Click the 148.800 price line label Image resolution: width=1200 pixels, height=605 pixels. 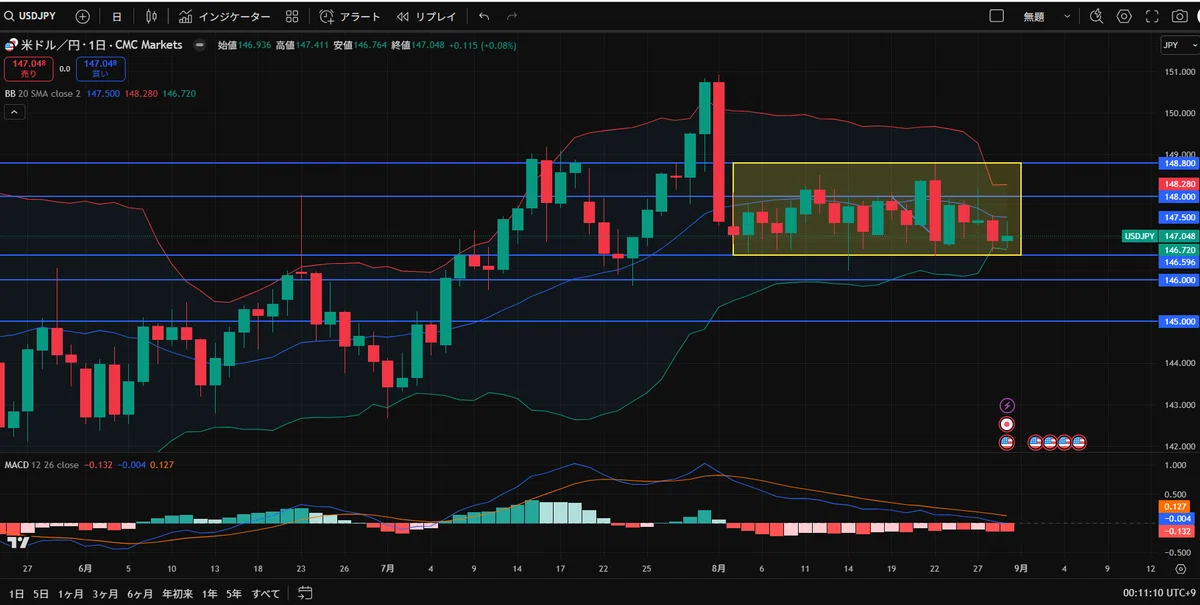(1177, 162)
